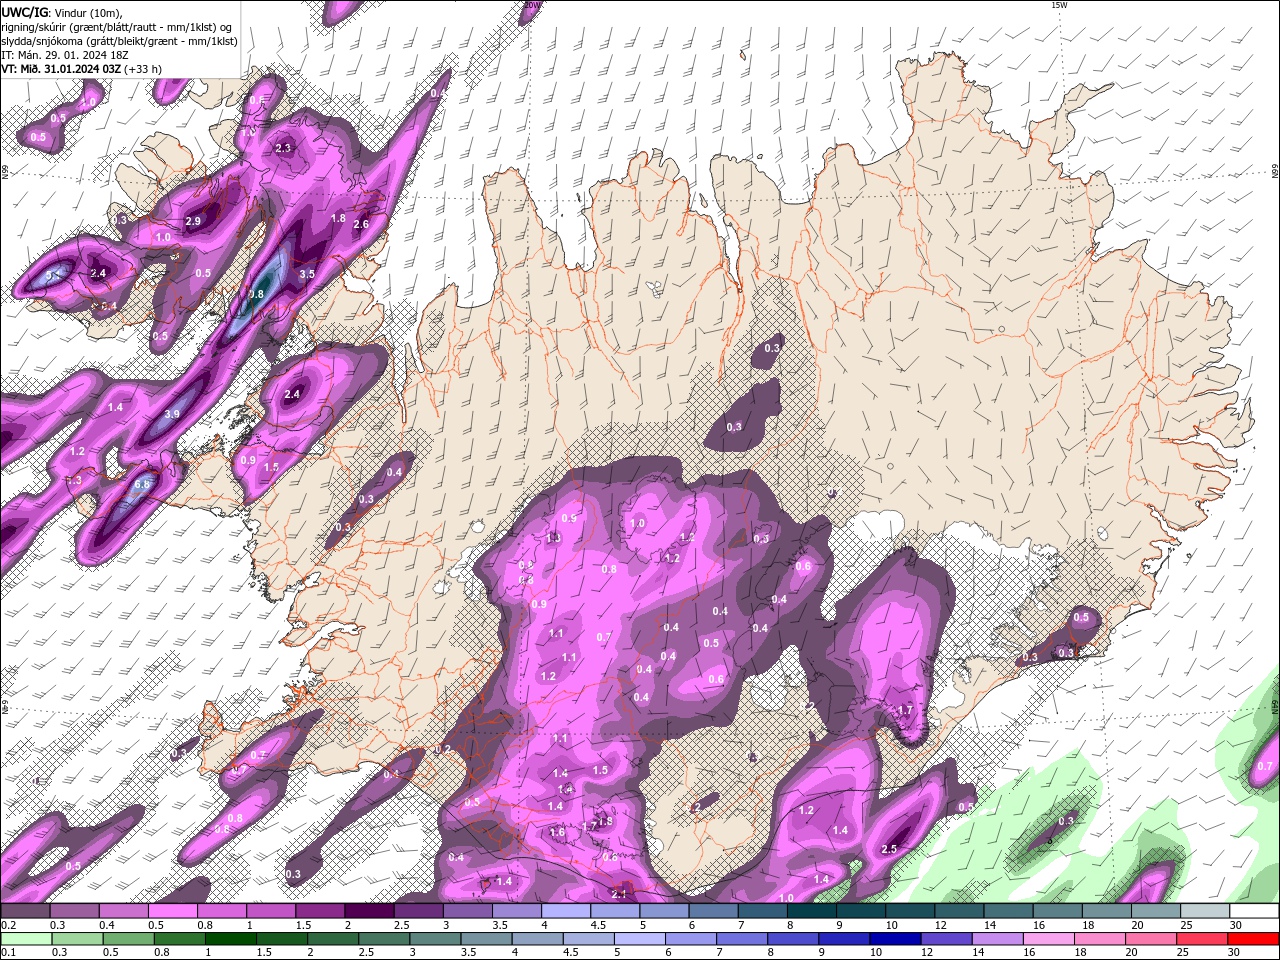Click the '0.2' label in the purple legend row
This screenshot has height=960, width=1280.
coord(8,925)
